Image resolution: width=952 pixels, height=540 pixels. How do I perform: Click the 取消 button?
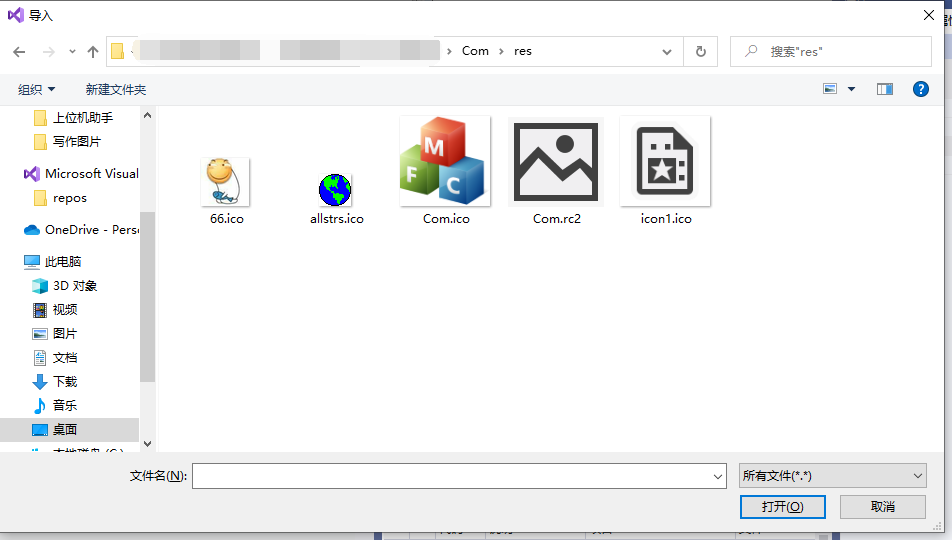click(883, 507)
